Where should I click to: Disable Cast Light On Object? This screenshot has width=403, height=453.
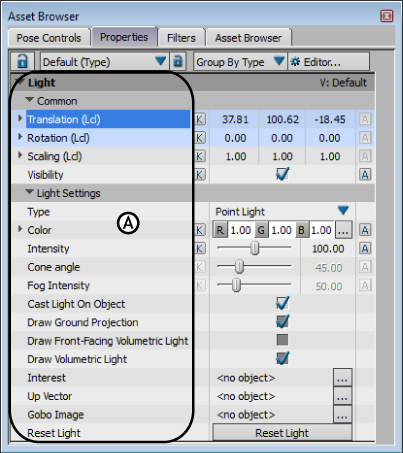tap(282, 303)
